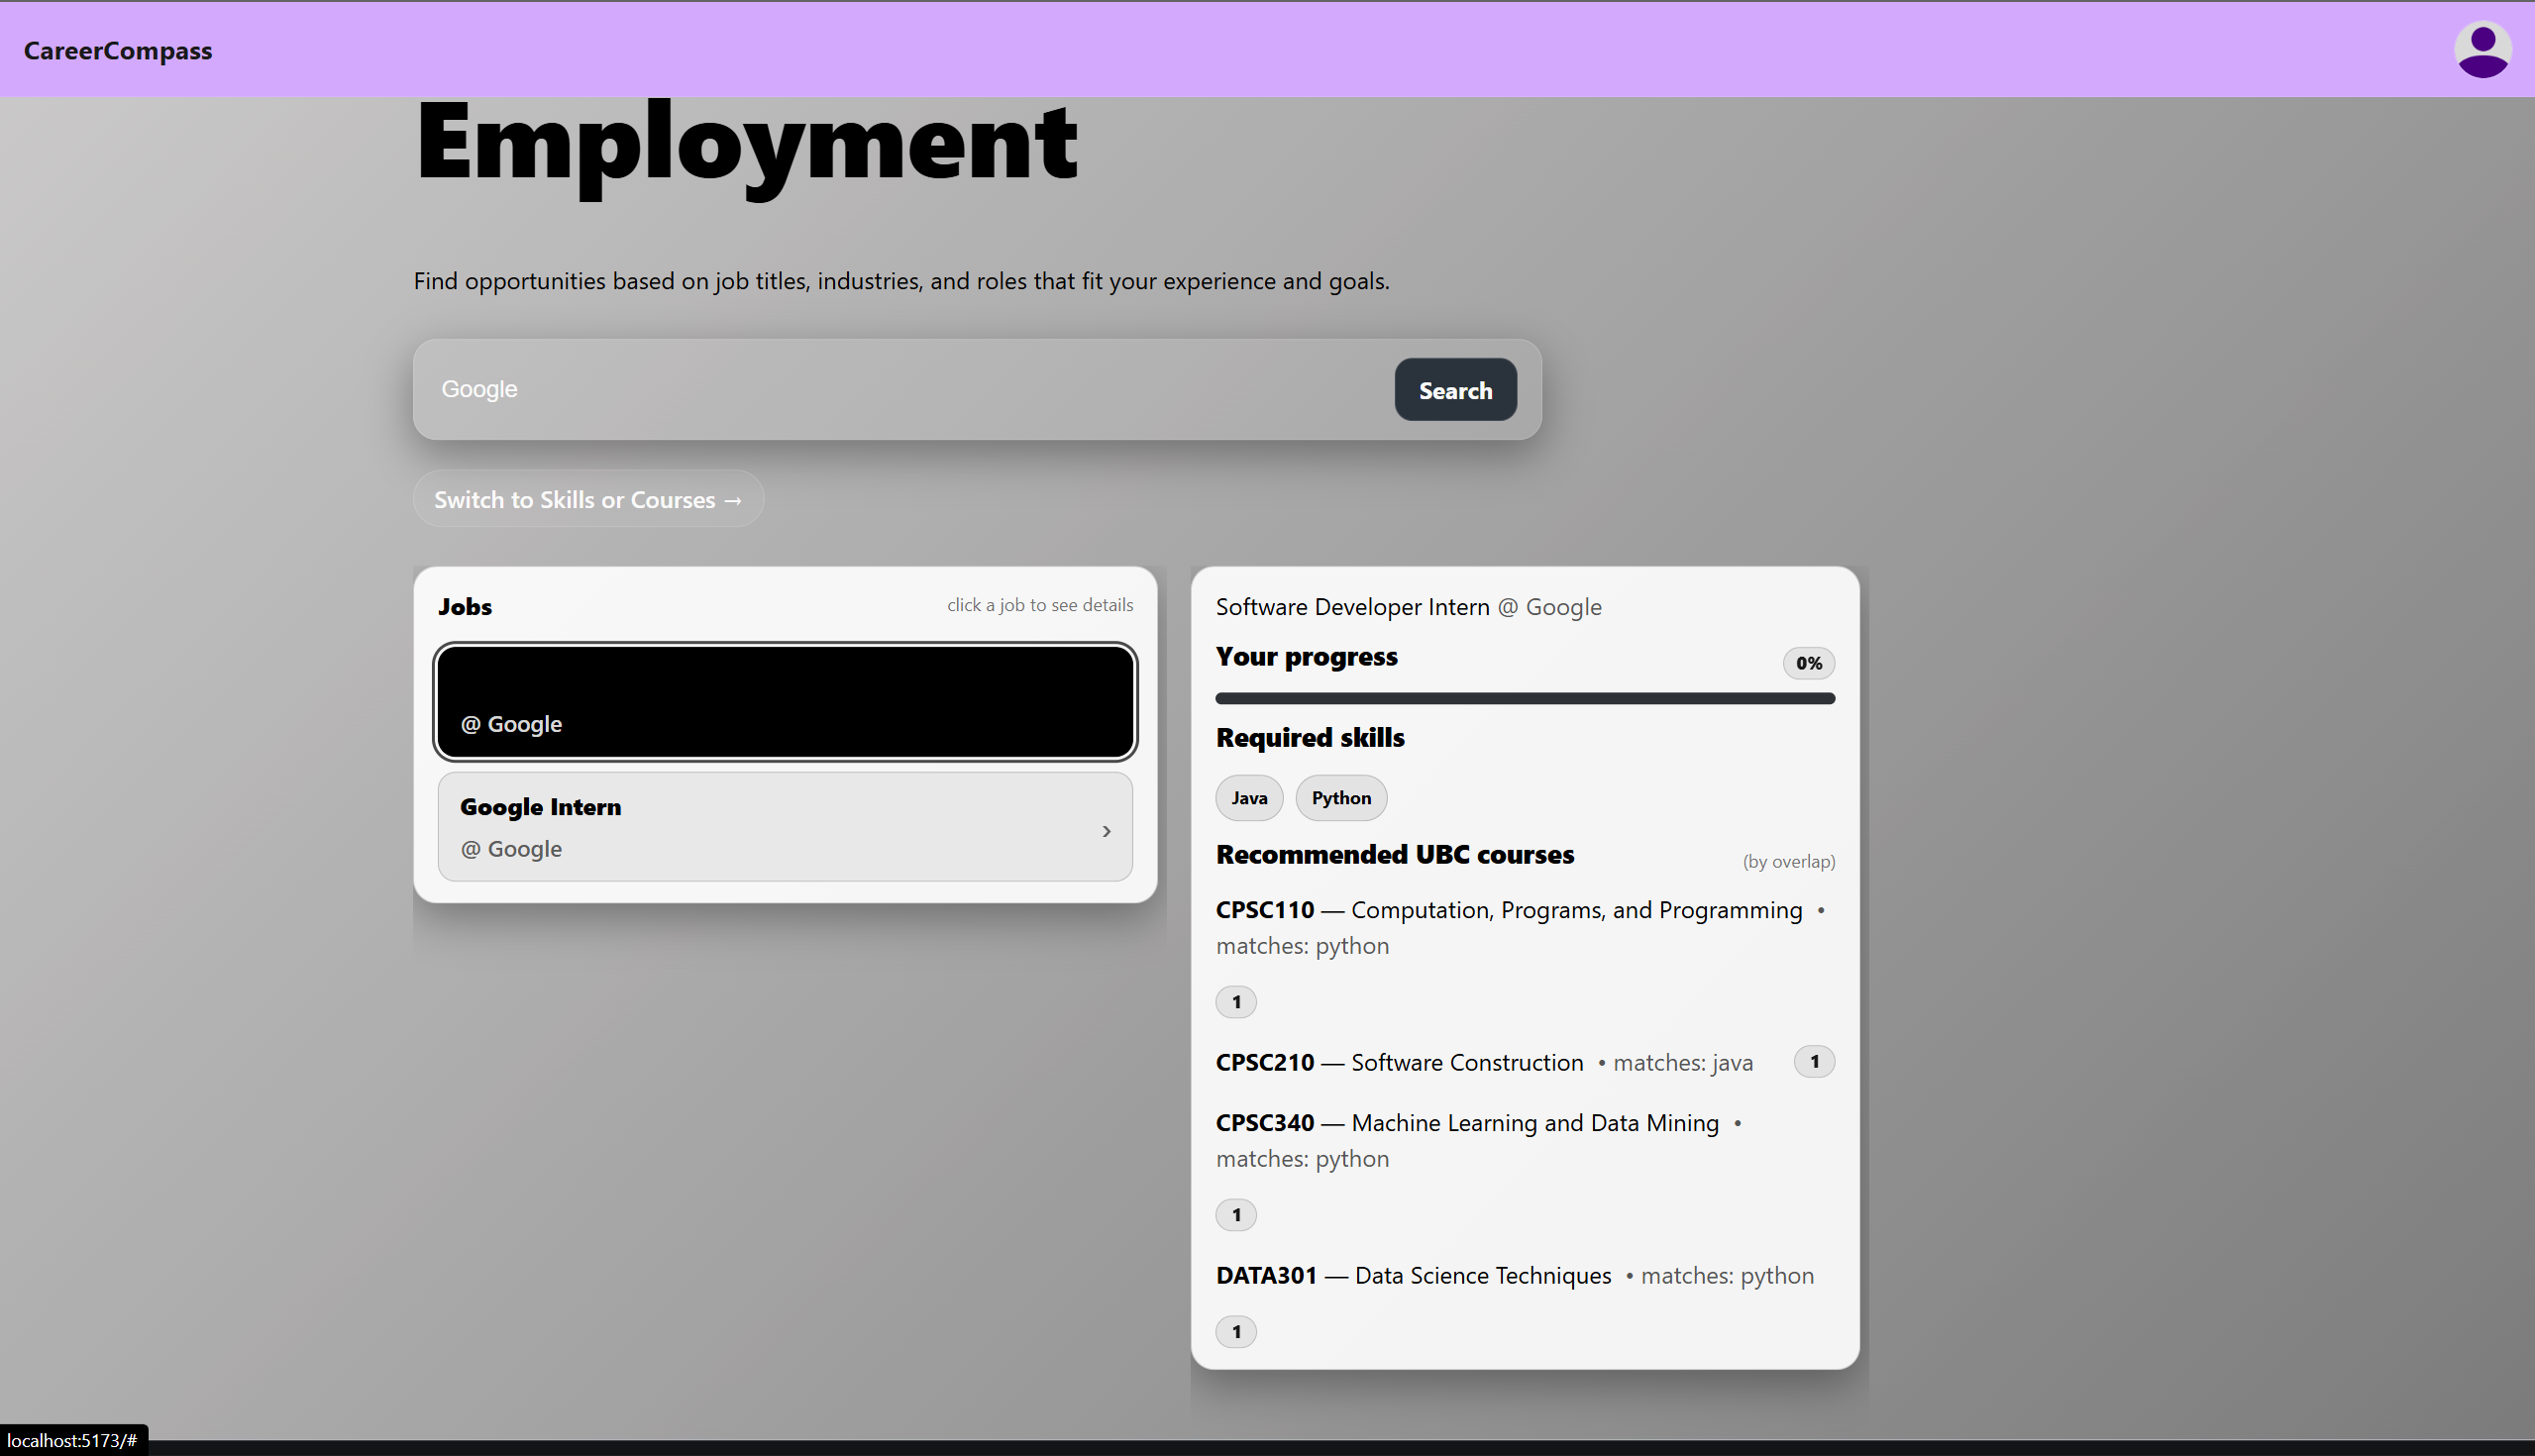
Task: Click the Your progress bar
Action: click(x=1524, y=698)
